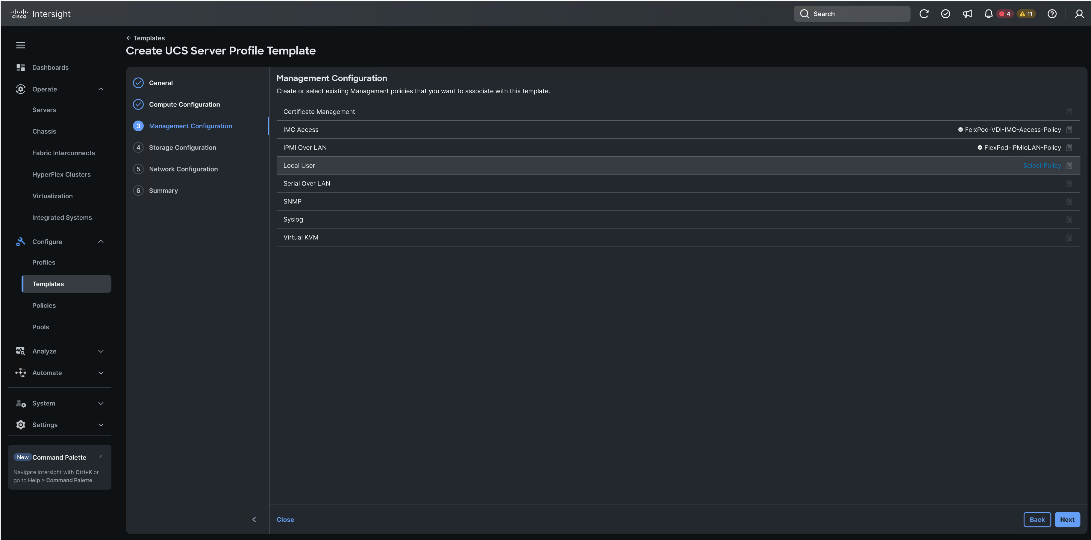This screenshot has width=1091, height=540.
Task: Open Integrated Systems in the sidebar
Action: (62, 218)
